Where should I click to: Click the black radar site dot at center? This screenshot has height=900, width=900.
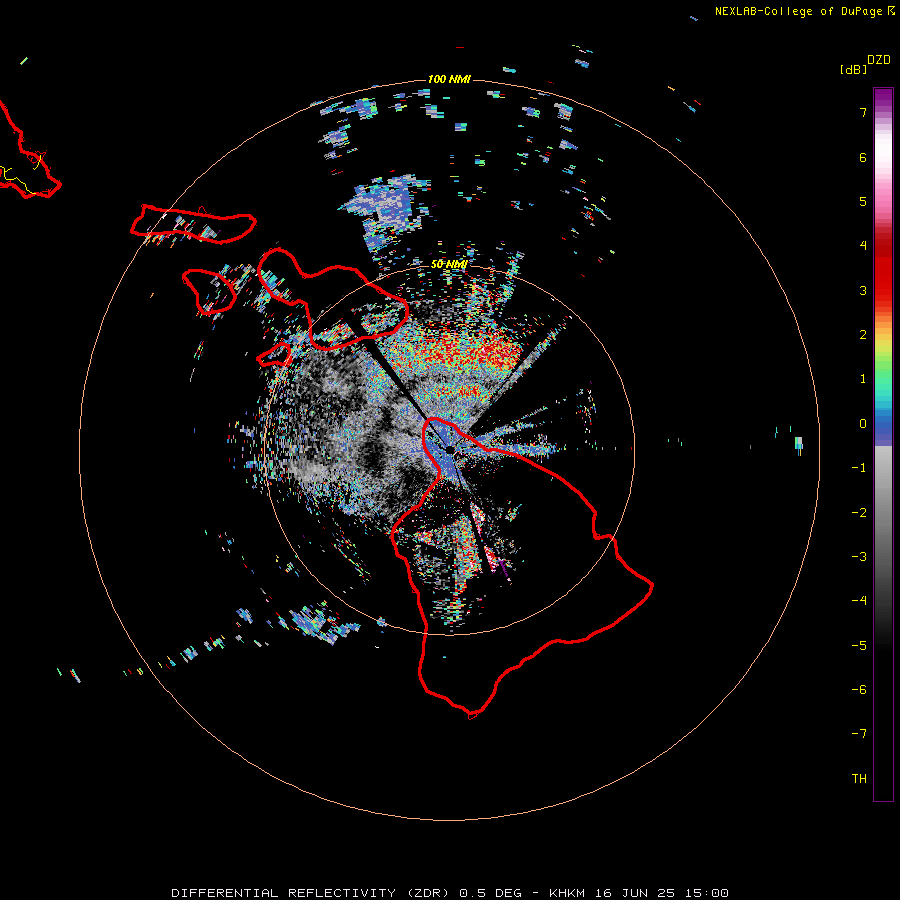450,449
